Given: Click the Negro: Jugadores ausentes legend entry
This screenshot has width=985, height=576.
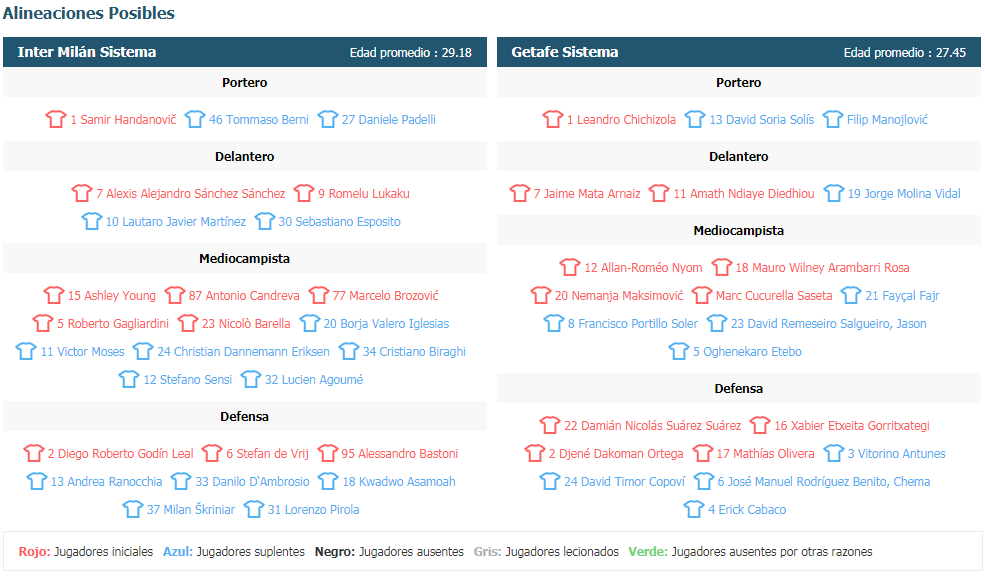Looking at the screenshot, I should point(389,552).
